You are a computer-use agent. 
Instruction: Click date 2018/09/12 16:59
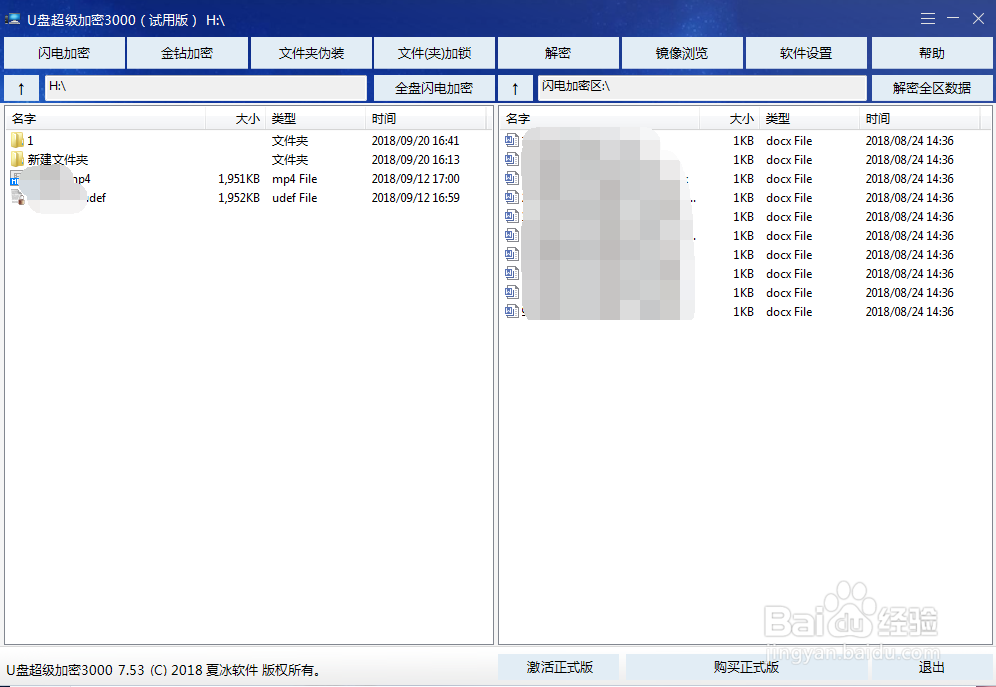tap(415, 198)
